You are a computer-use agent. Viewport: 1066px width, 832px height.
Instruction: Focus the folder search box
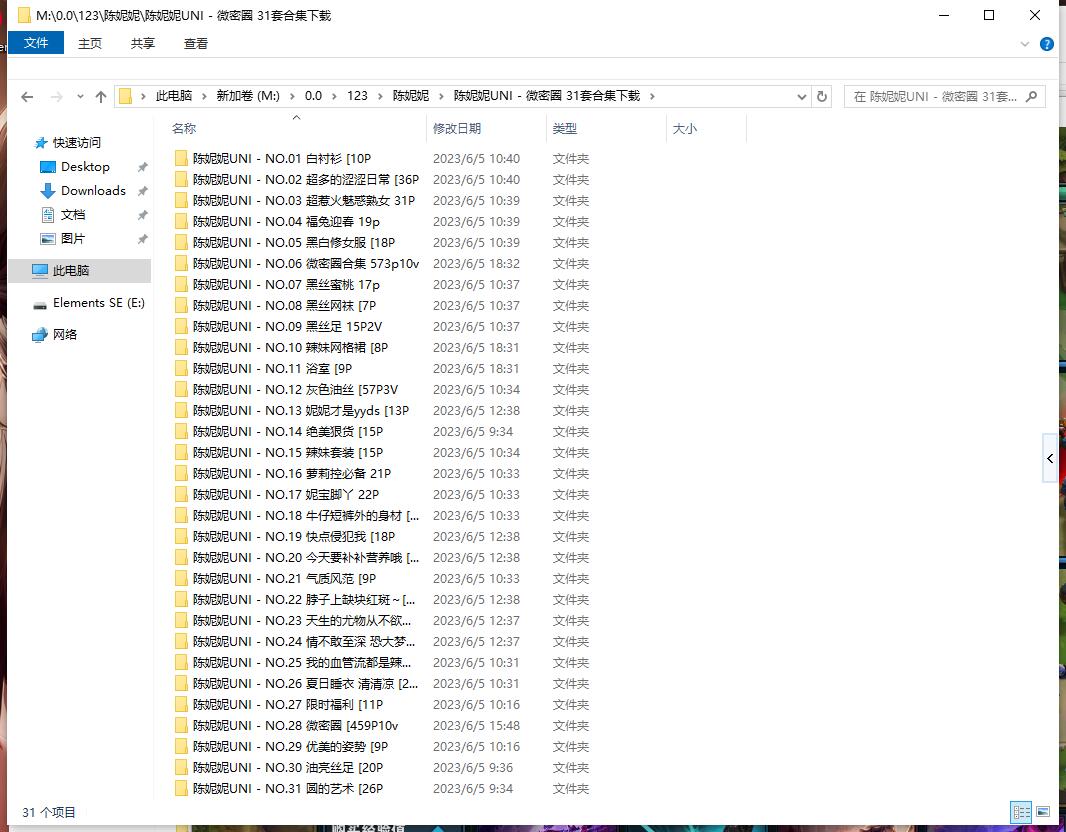[944, 97]
